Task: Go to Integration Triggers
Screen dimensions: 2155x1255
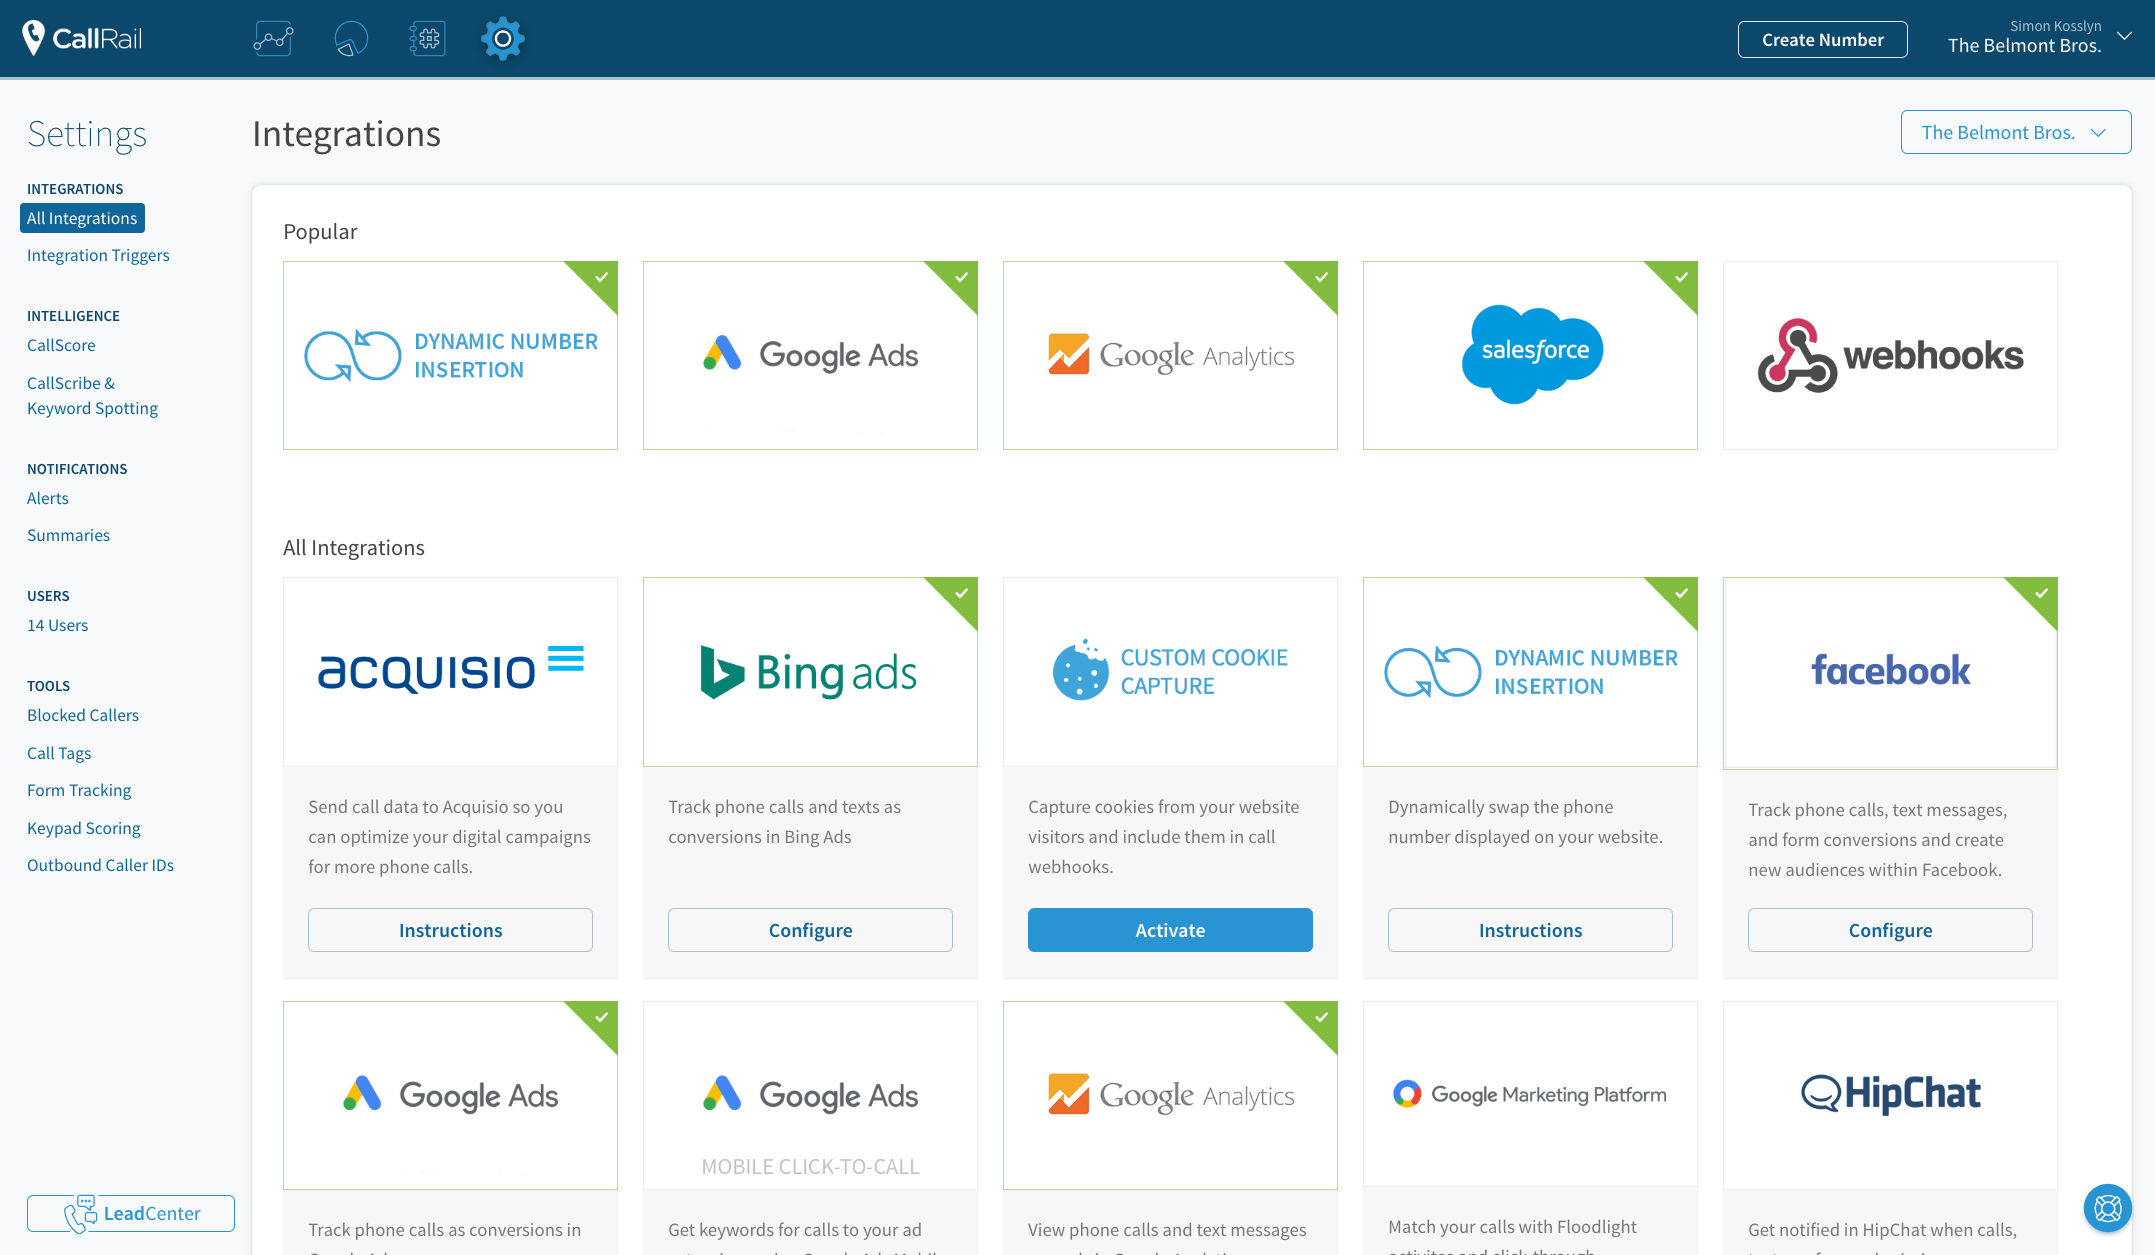Action: [x=98, y=255]
